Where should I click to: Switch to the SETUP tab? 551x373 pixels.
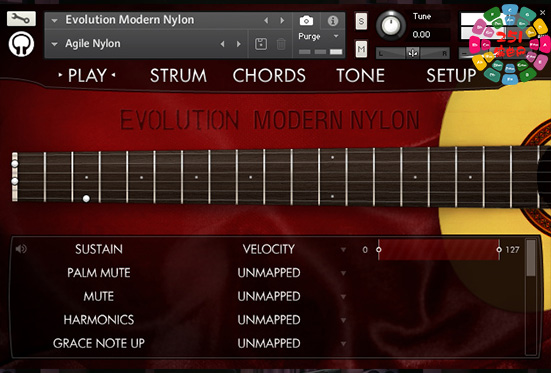[x=451, y=75]
